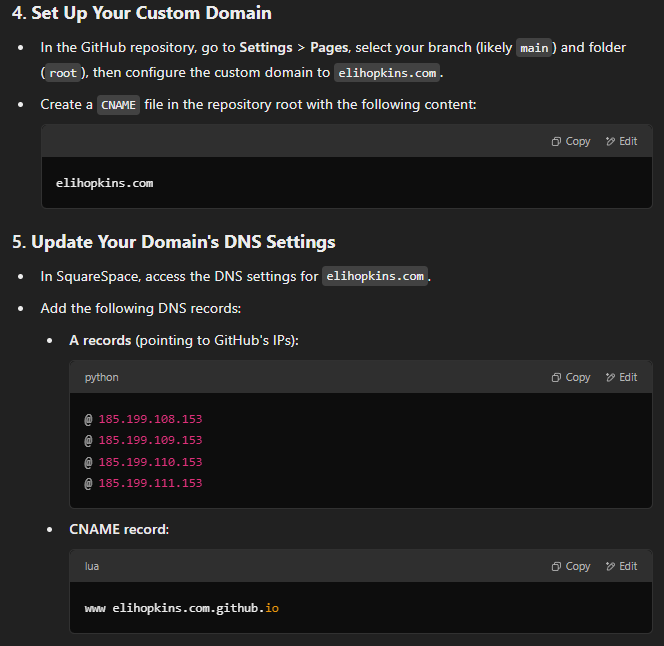Click inline elihopkins.com in the custom domain sentence

click(387, 73)
